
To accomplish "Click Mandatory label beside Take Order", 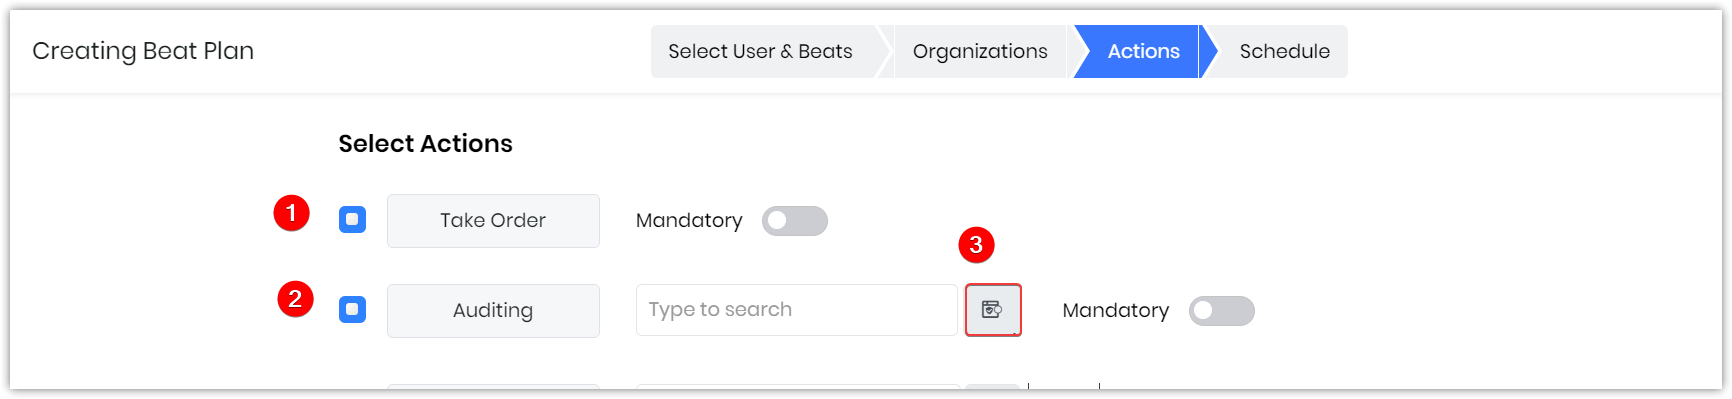I will [689, 220].
